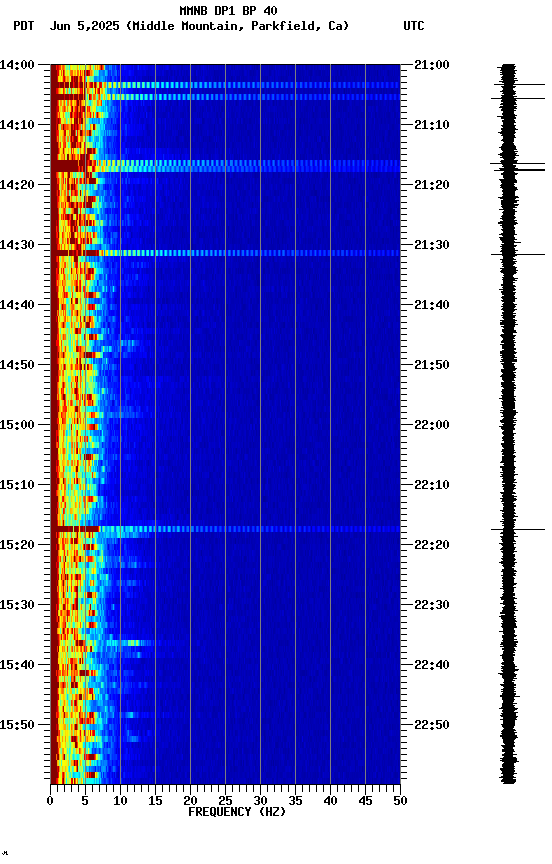Click the PDT timezone label
The width and height of the screenshot is (552, 864).
[x=24, y=26]
